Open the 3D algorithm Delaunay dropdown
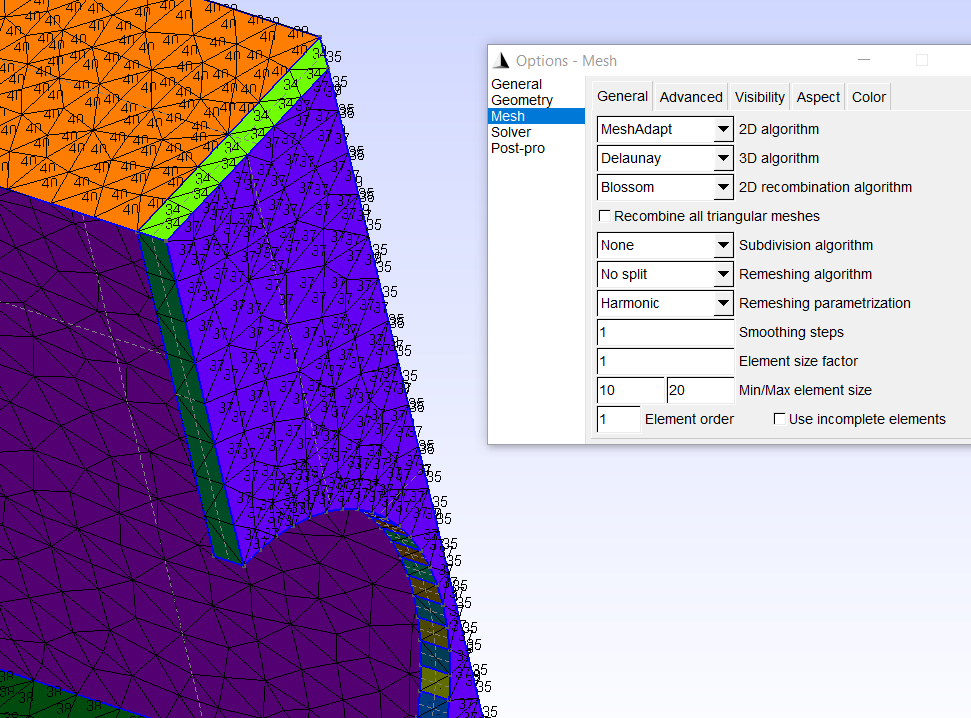The height and width of the screenshot is (718, 971). click(665, 159)
